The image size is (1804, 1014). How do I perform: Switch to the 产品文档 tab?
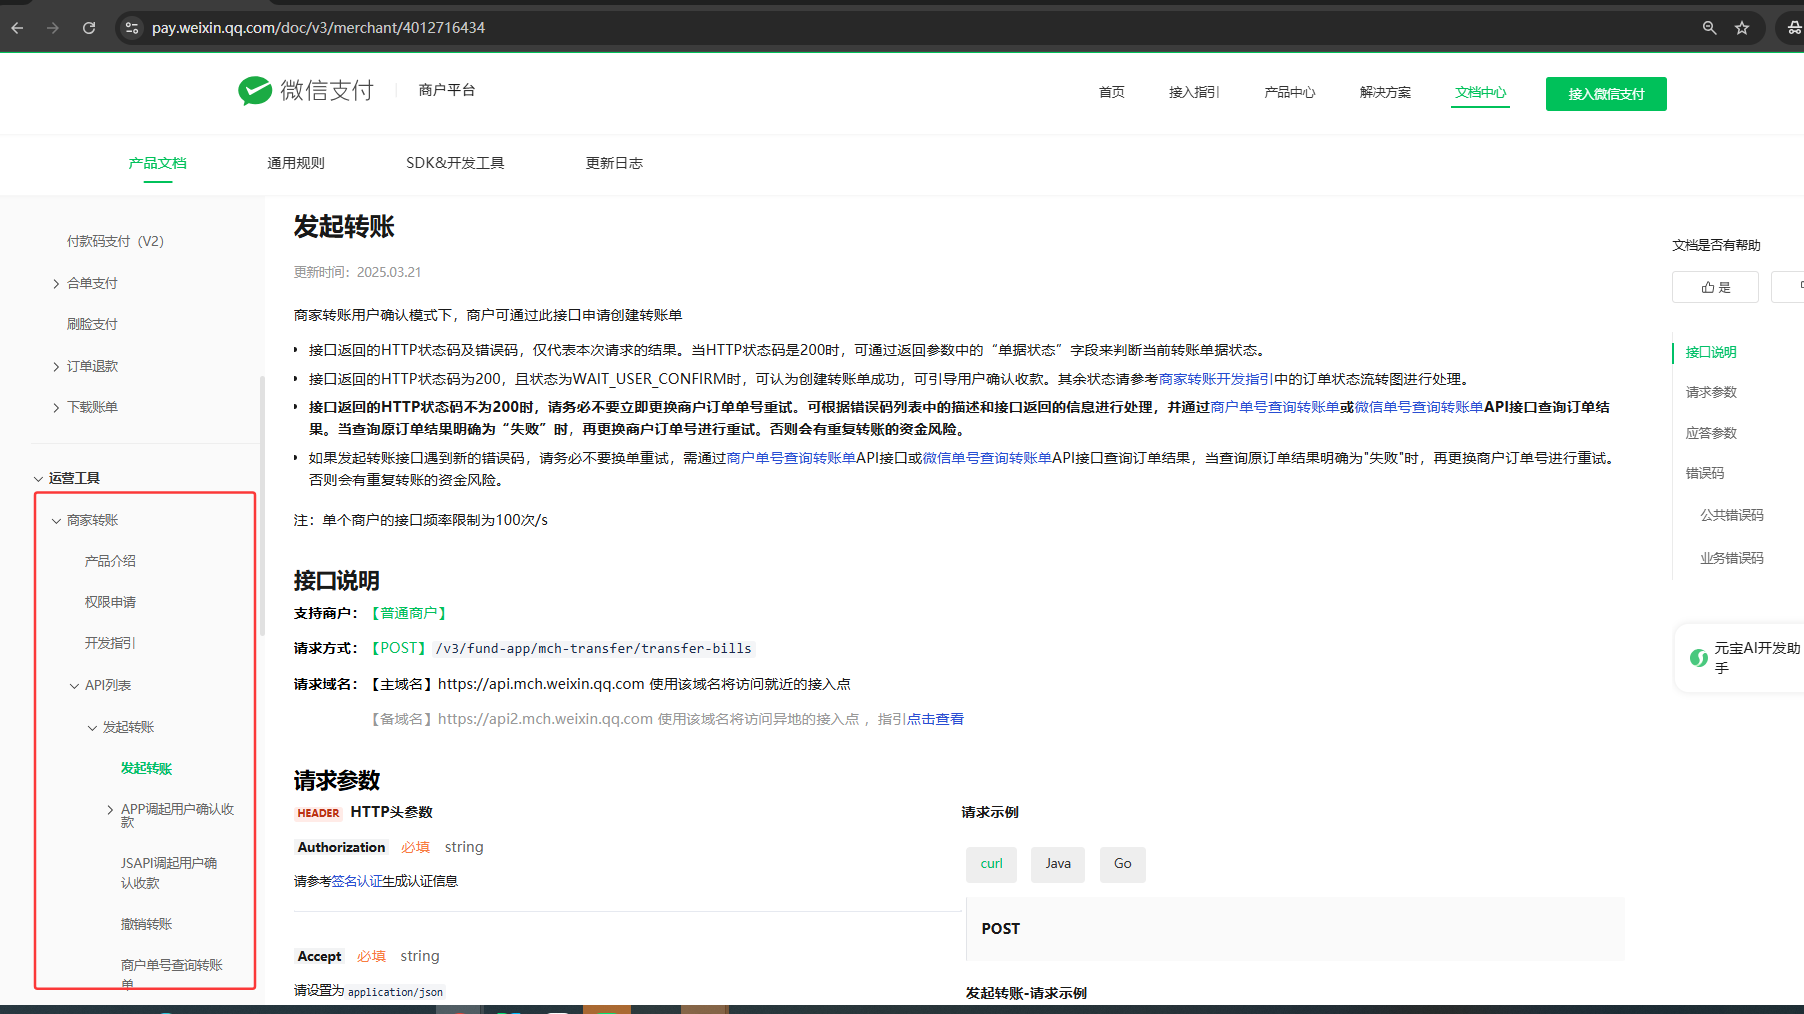[157, 163]
